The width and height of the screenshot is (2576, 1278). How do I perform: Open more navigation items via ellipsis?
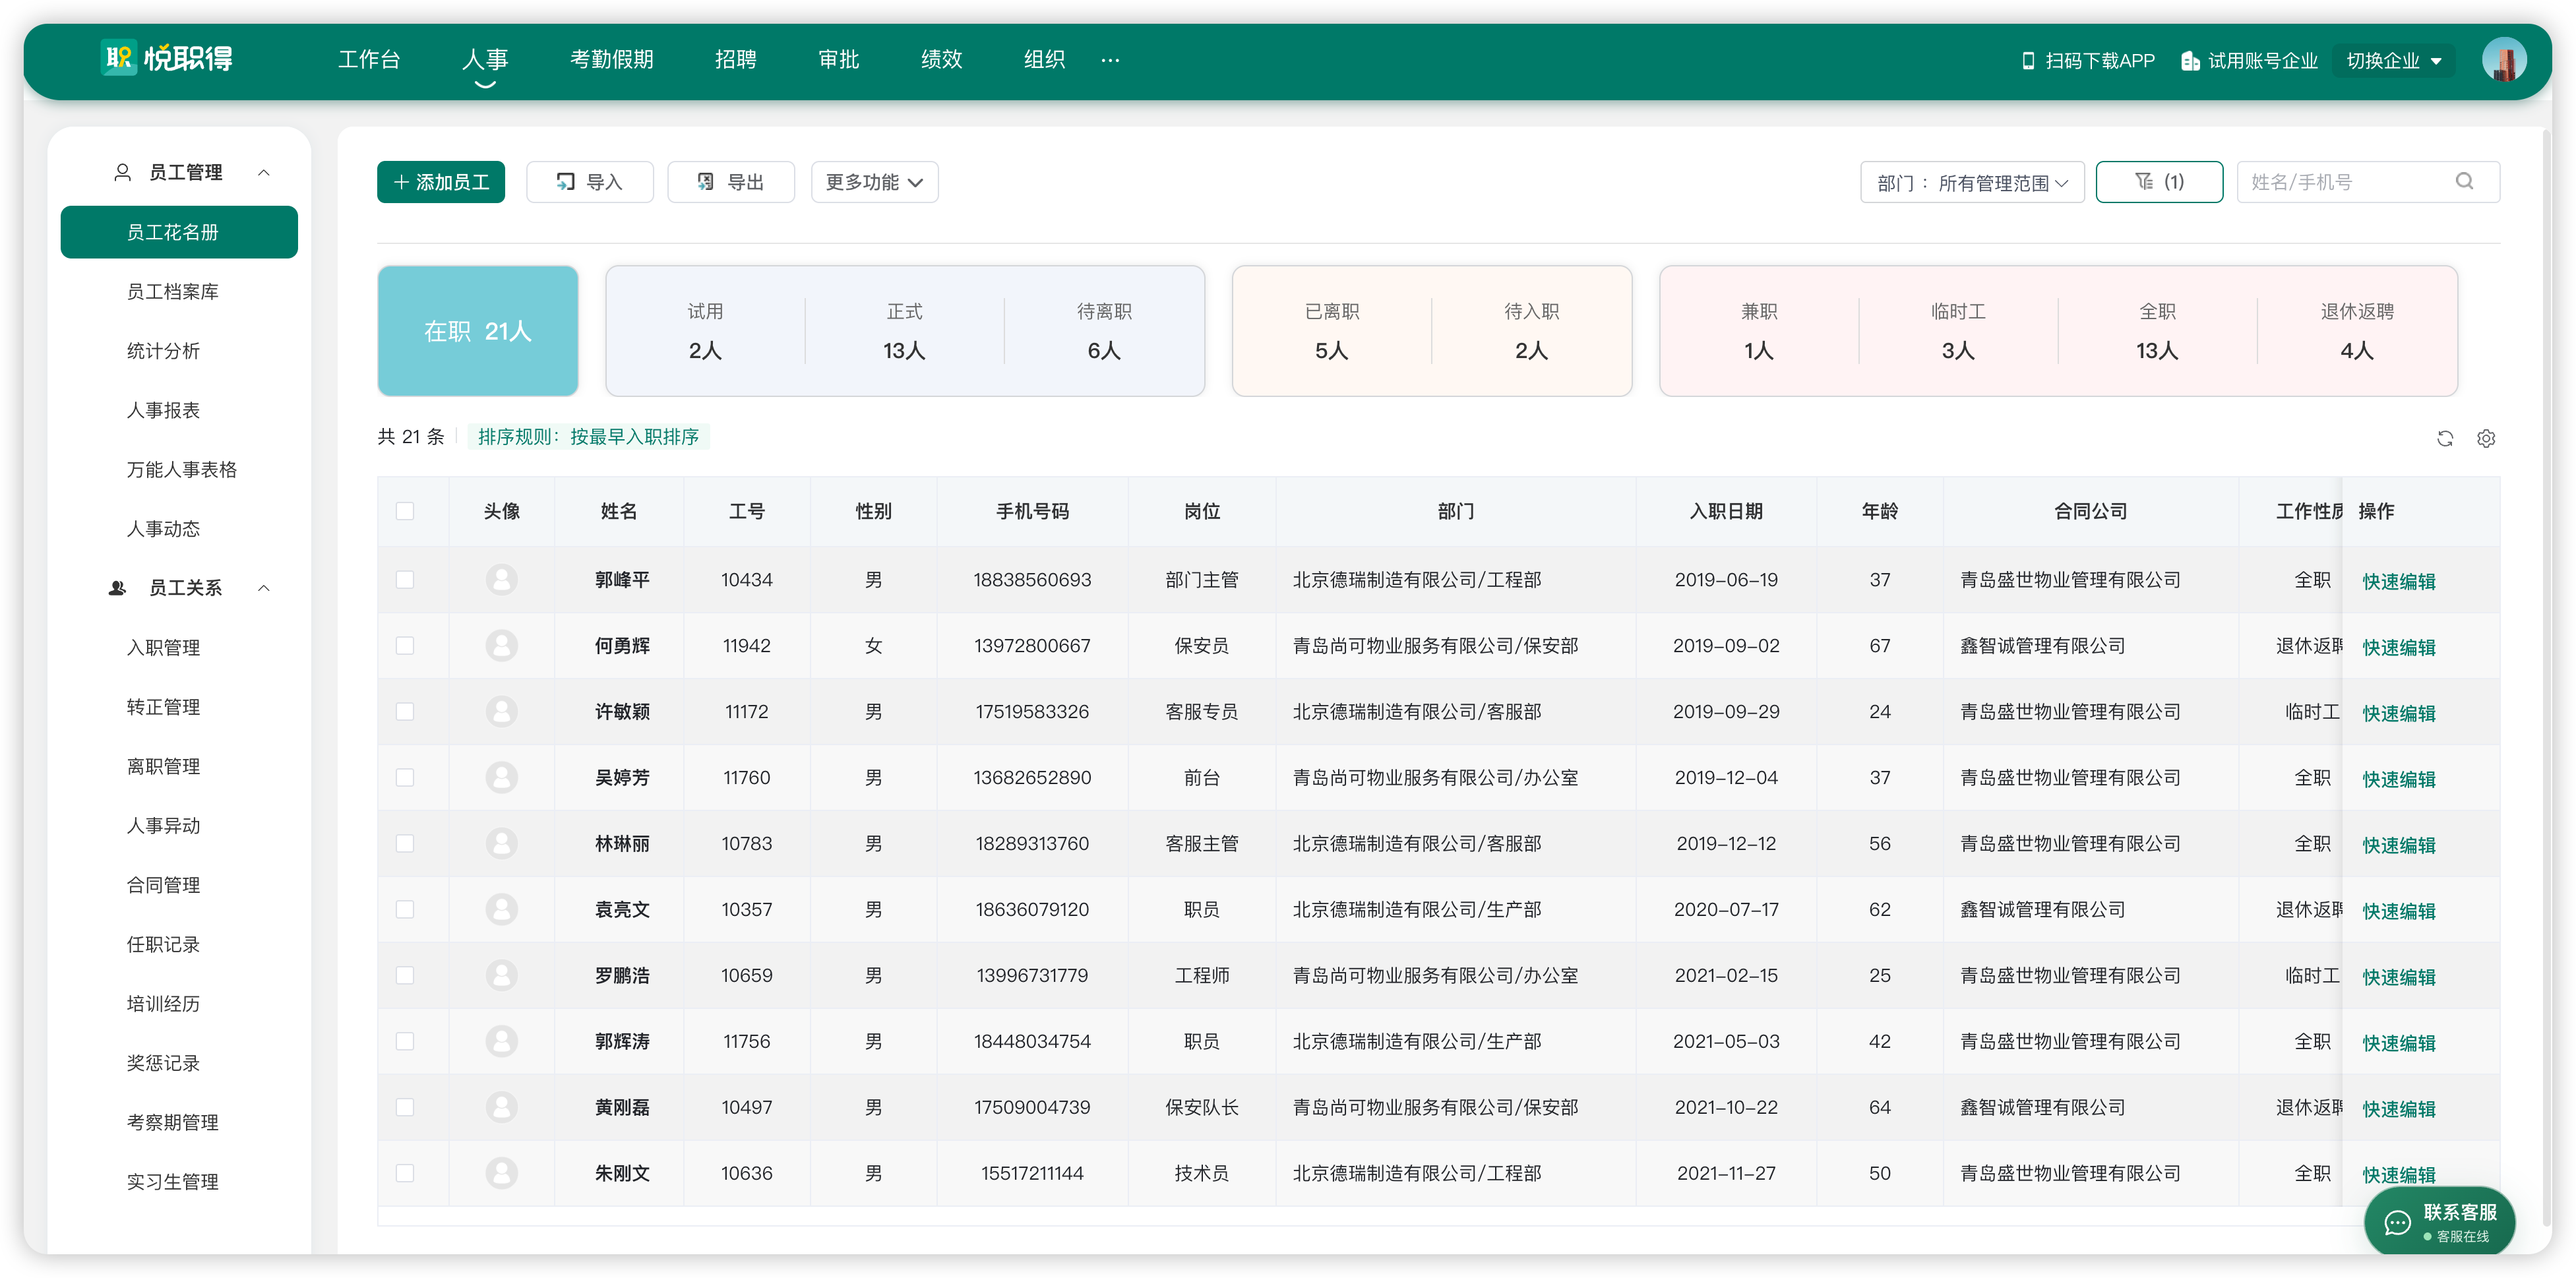click(1109, 60)
